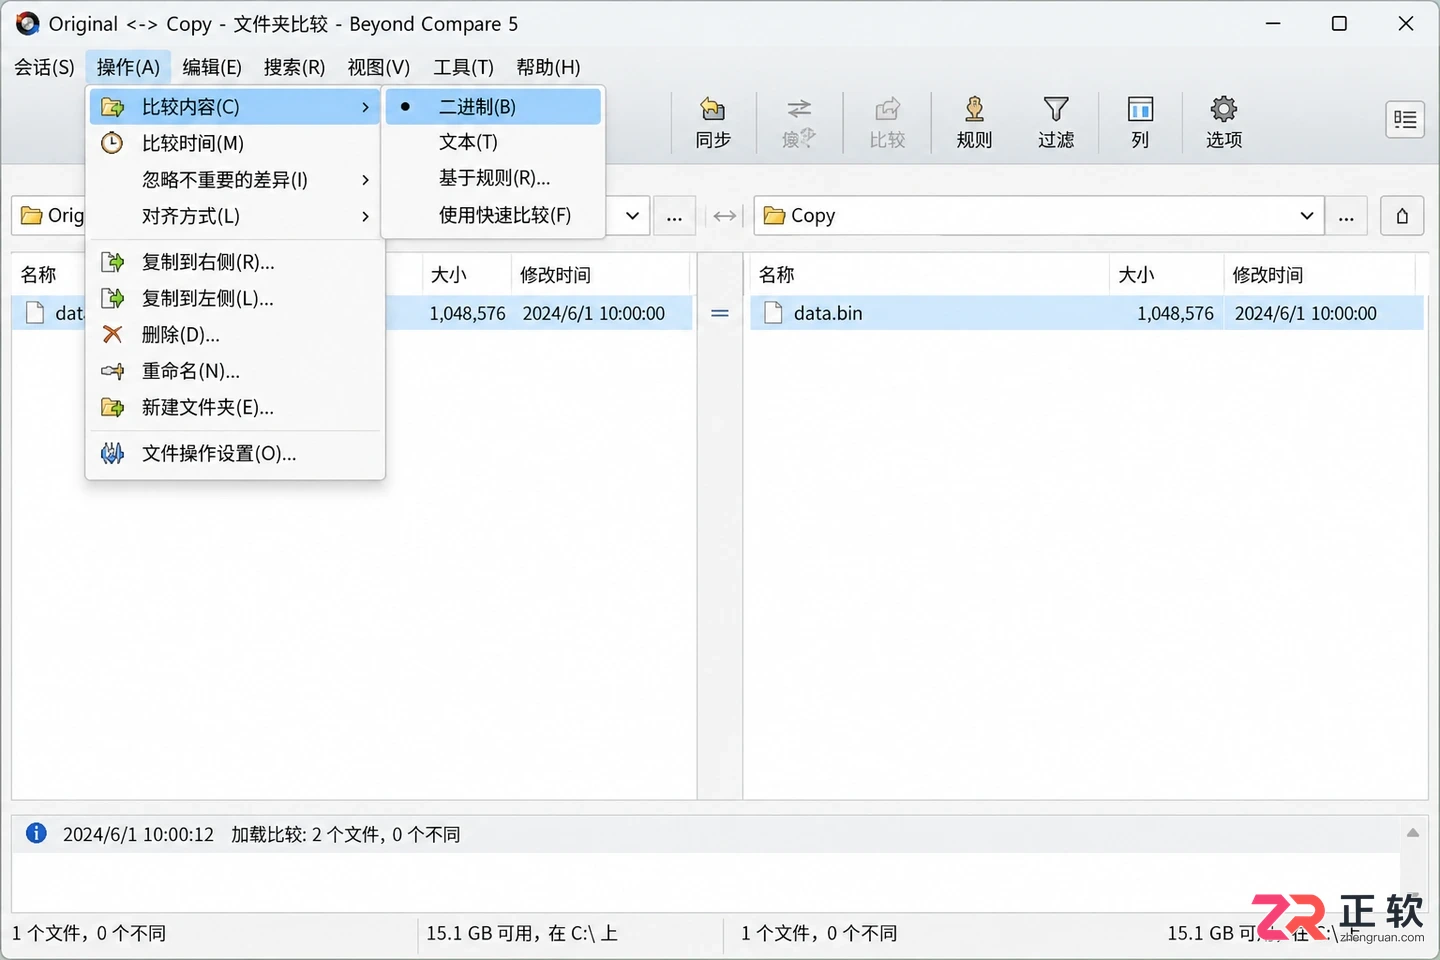Sort right pane by 大小 column
This screenshot has height=960, width=1440.
pos(1165,274)
